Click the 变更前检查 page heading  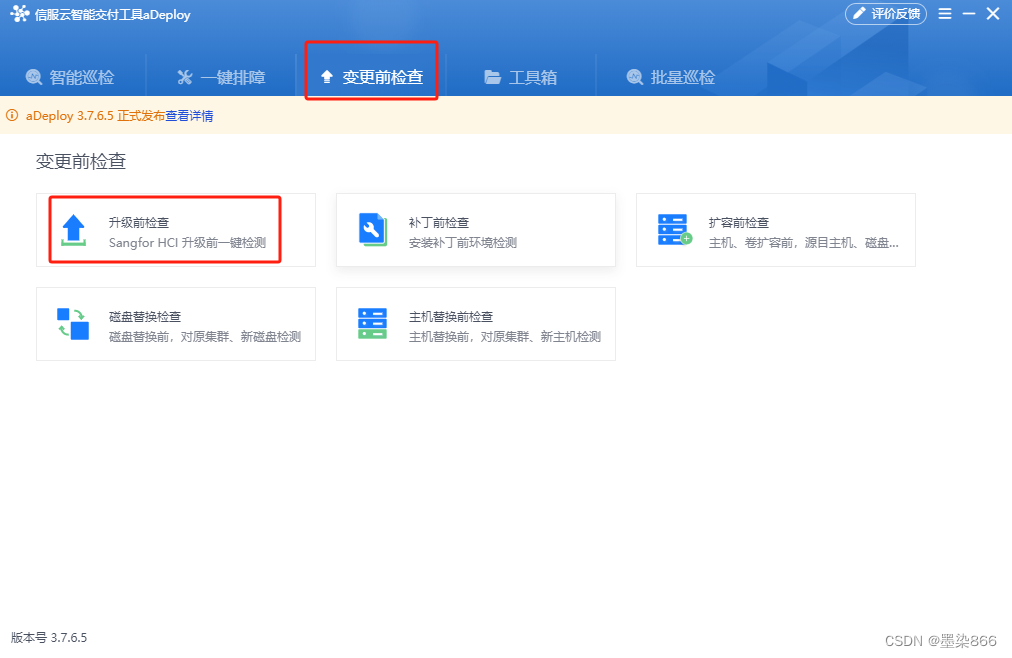point(81,161)
